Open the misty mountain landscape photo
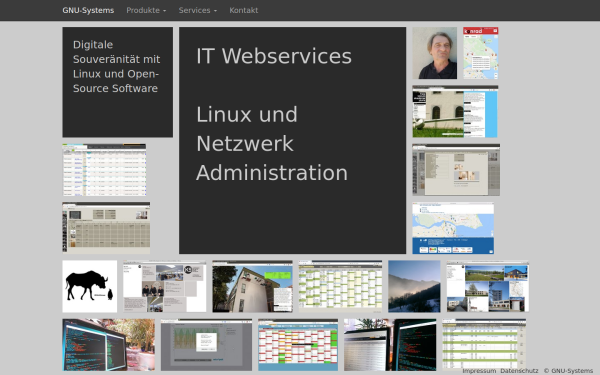Viewport: 600px width, 375px height. click(414, 286)
